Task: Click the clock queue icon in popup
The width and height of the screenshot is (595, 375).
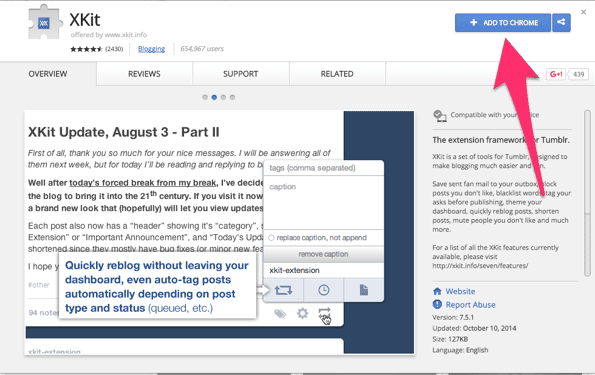Action: click(324, 290)
